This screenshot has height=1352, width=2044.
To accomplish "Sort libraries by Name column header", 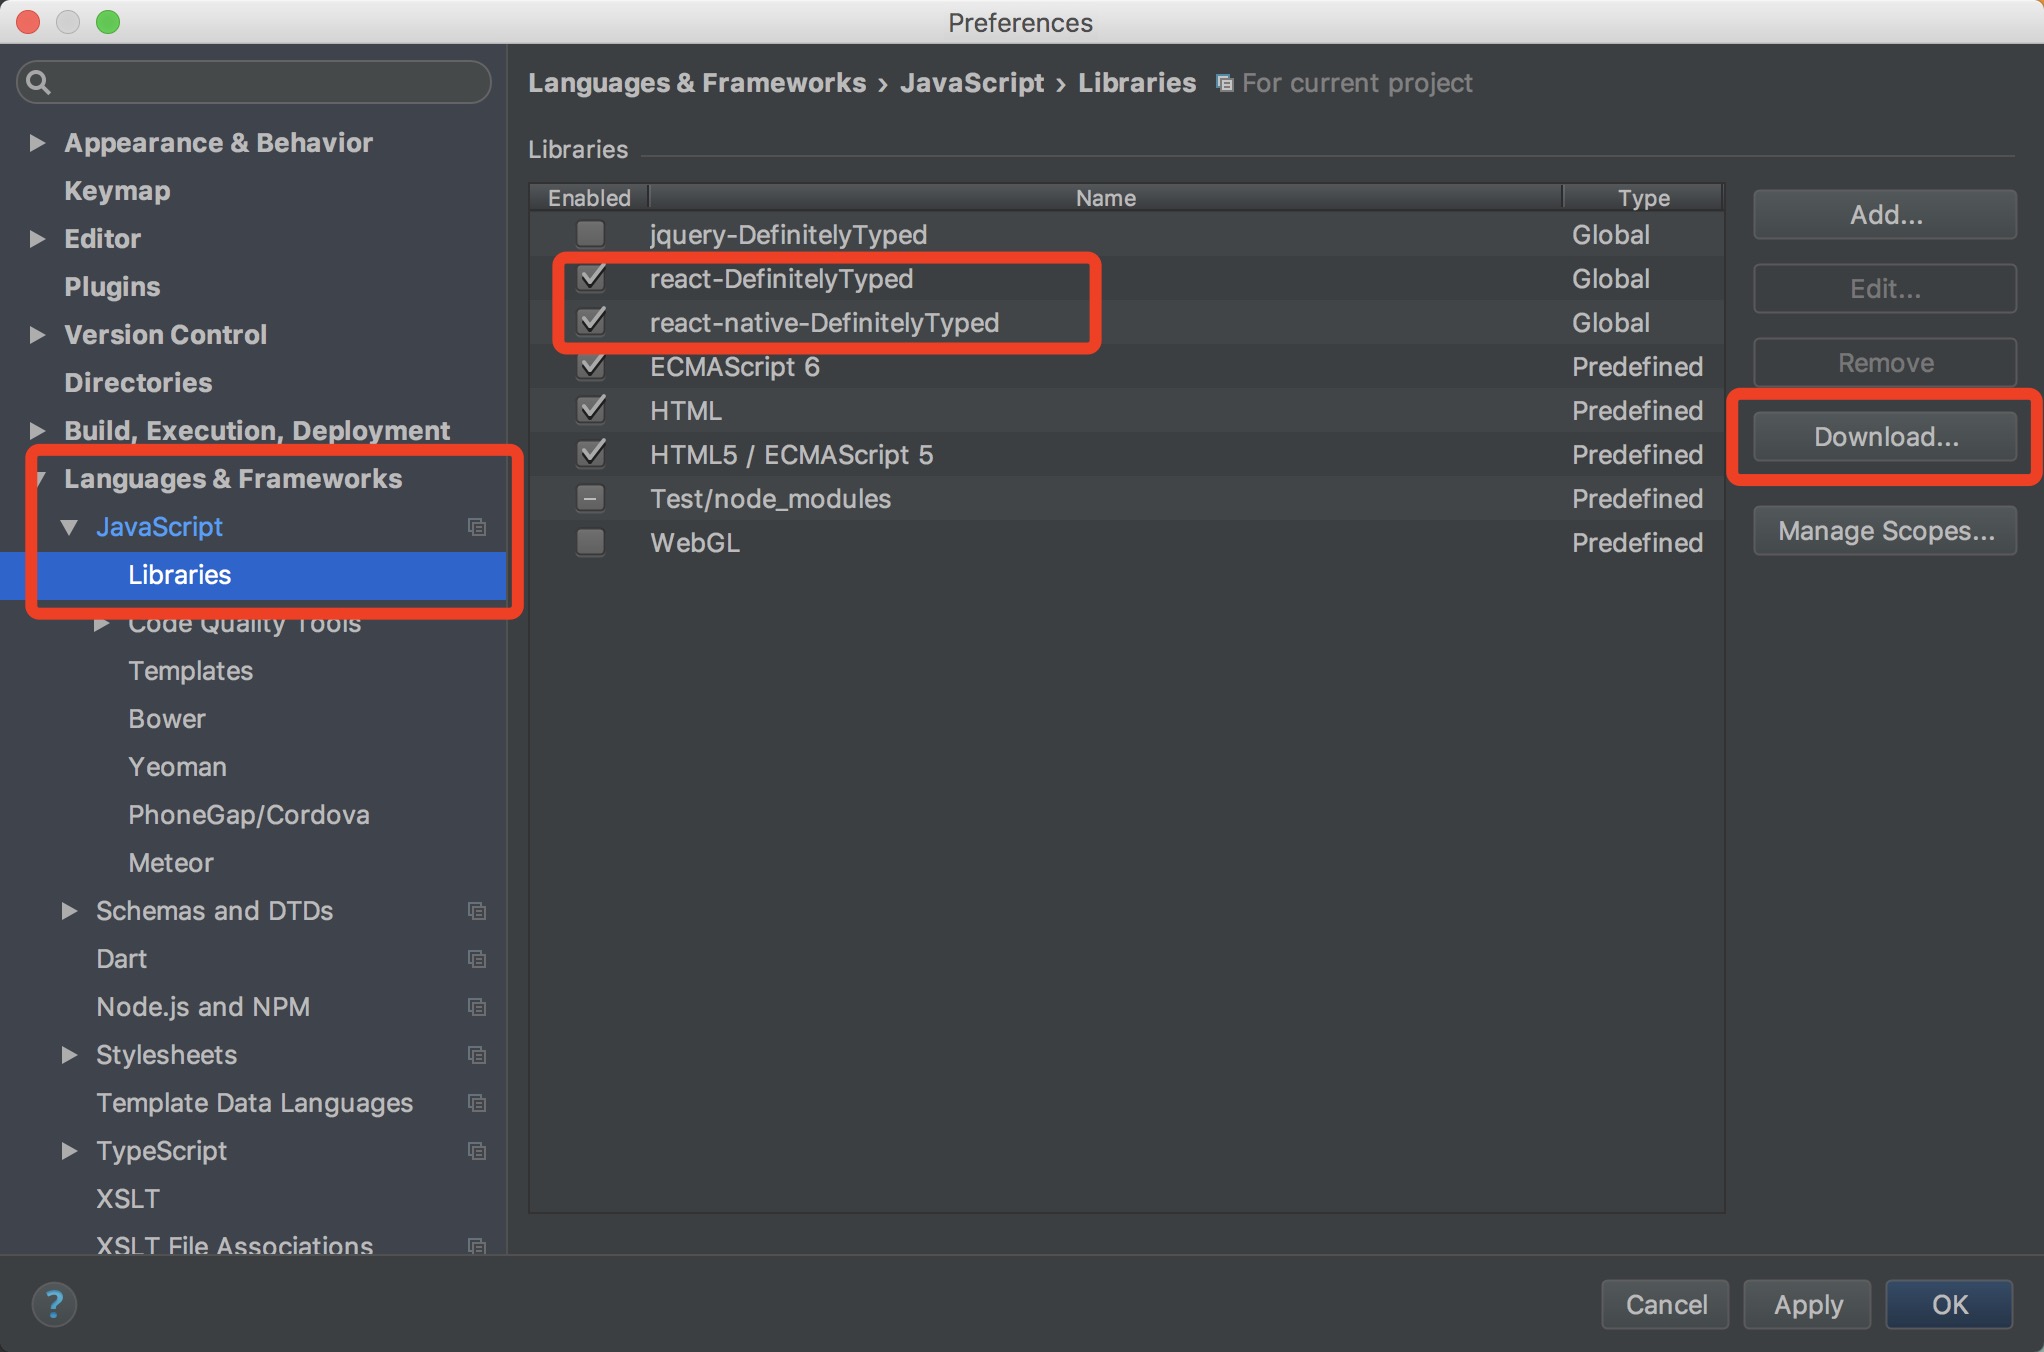I will coord(1105,198).
